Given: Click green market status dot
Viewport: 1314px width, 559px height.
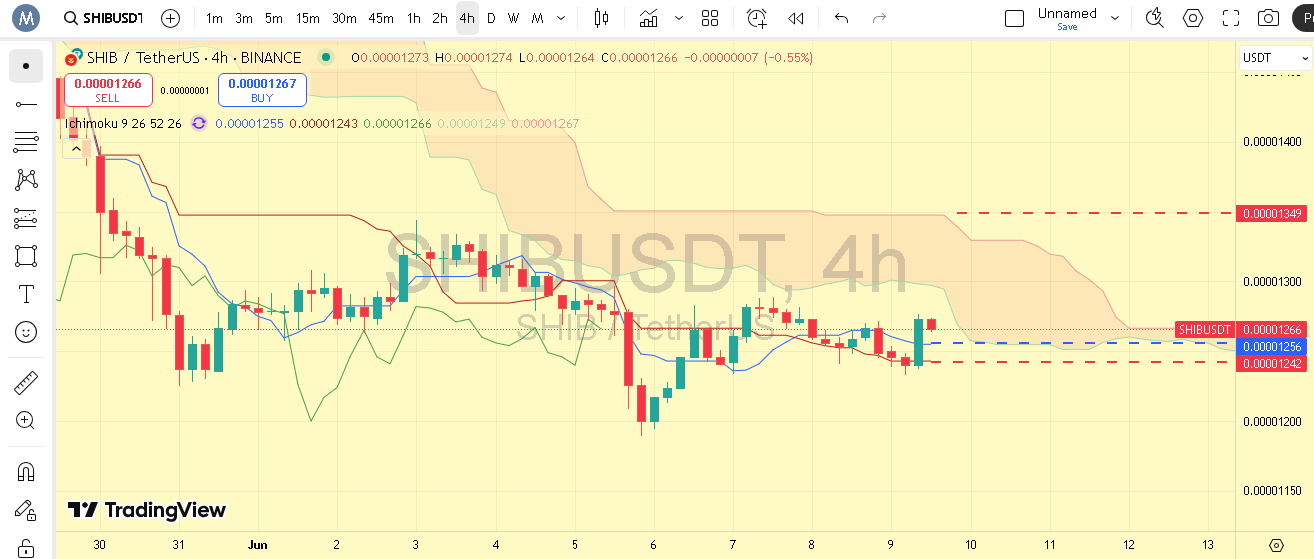Looking at the screenshot, I should 324,58.
